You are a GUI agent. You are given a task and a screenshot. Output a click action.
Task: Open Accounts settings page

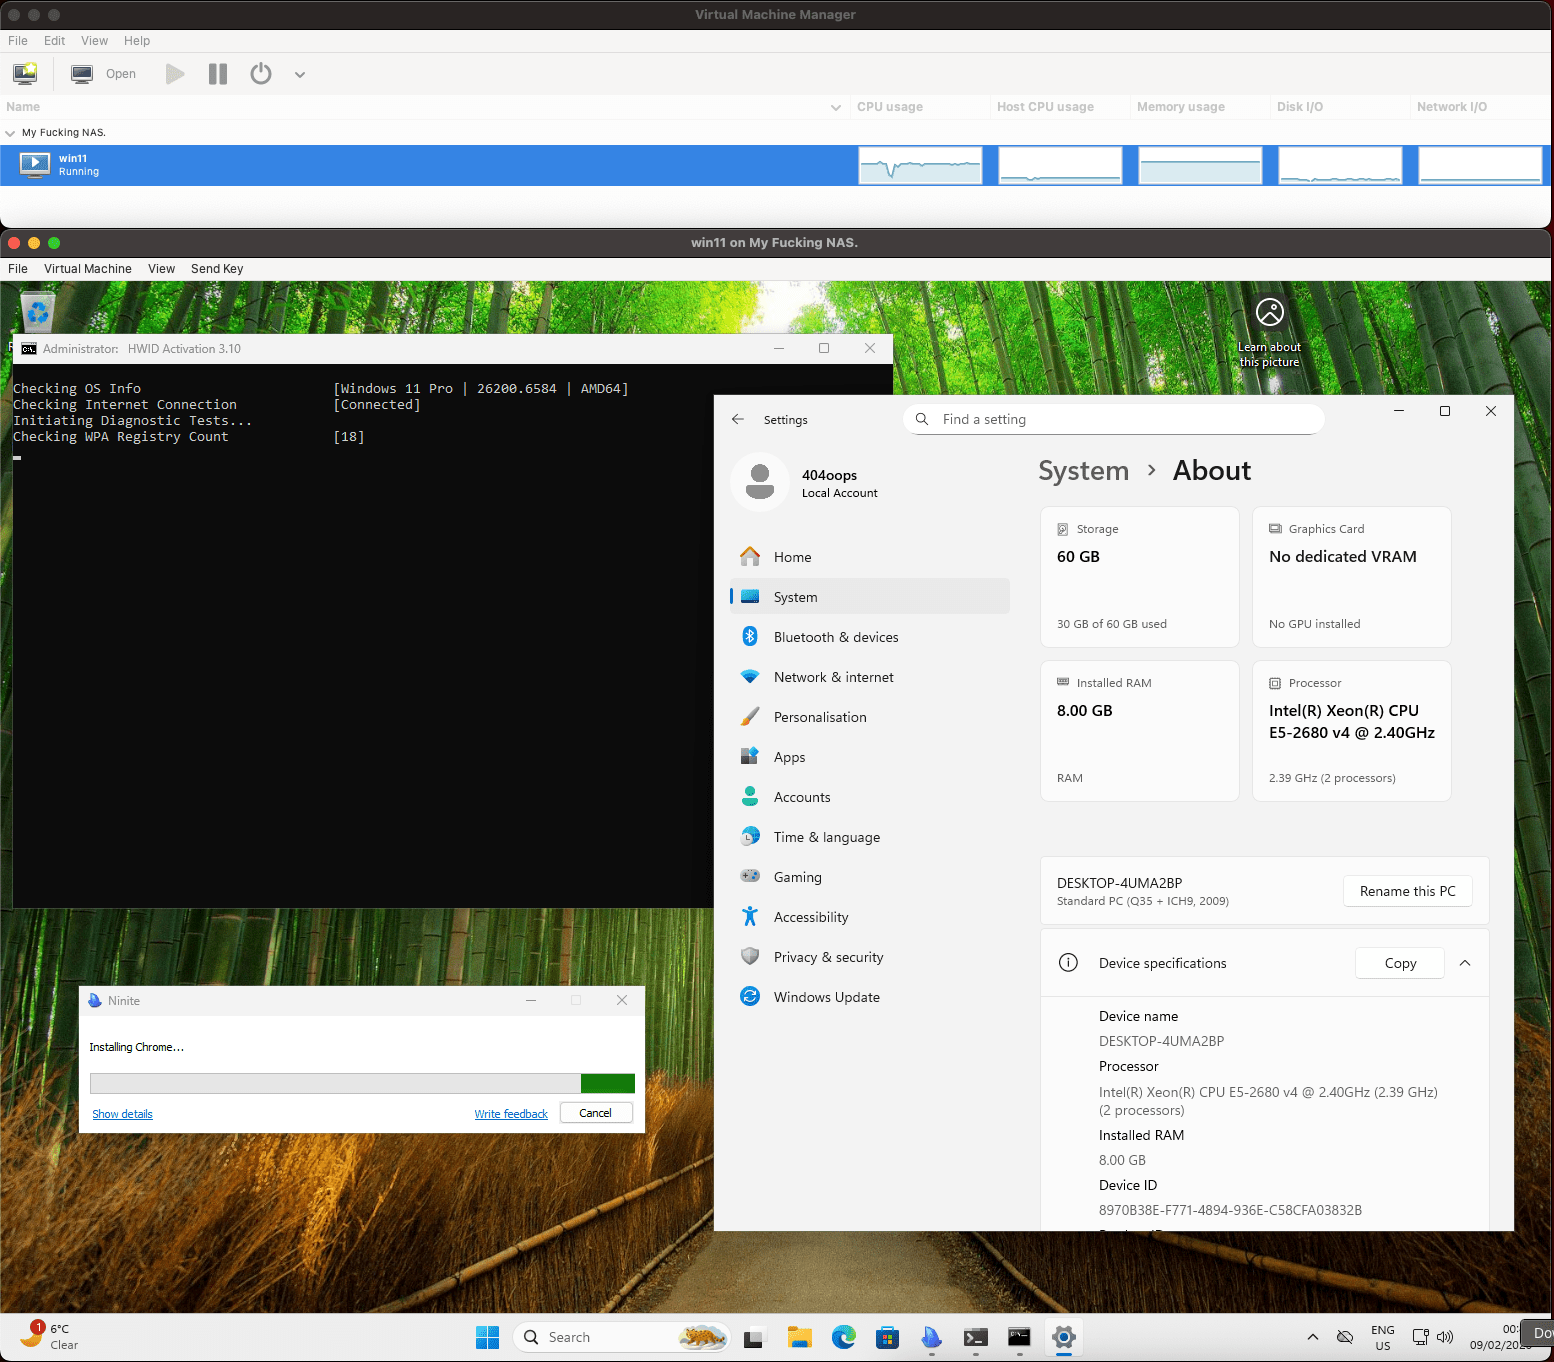coord(870,797)
